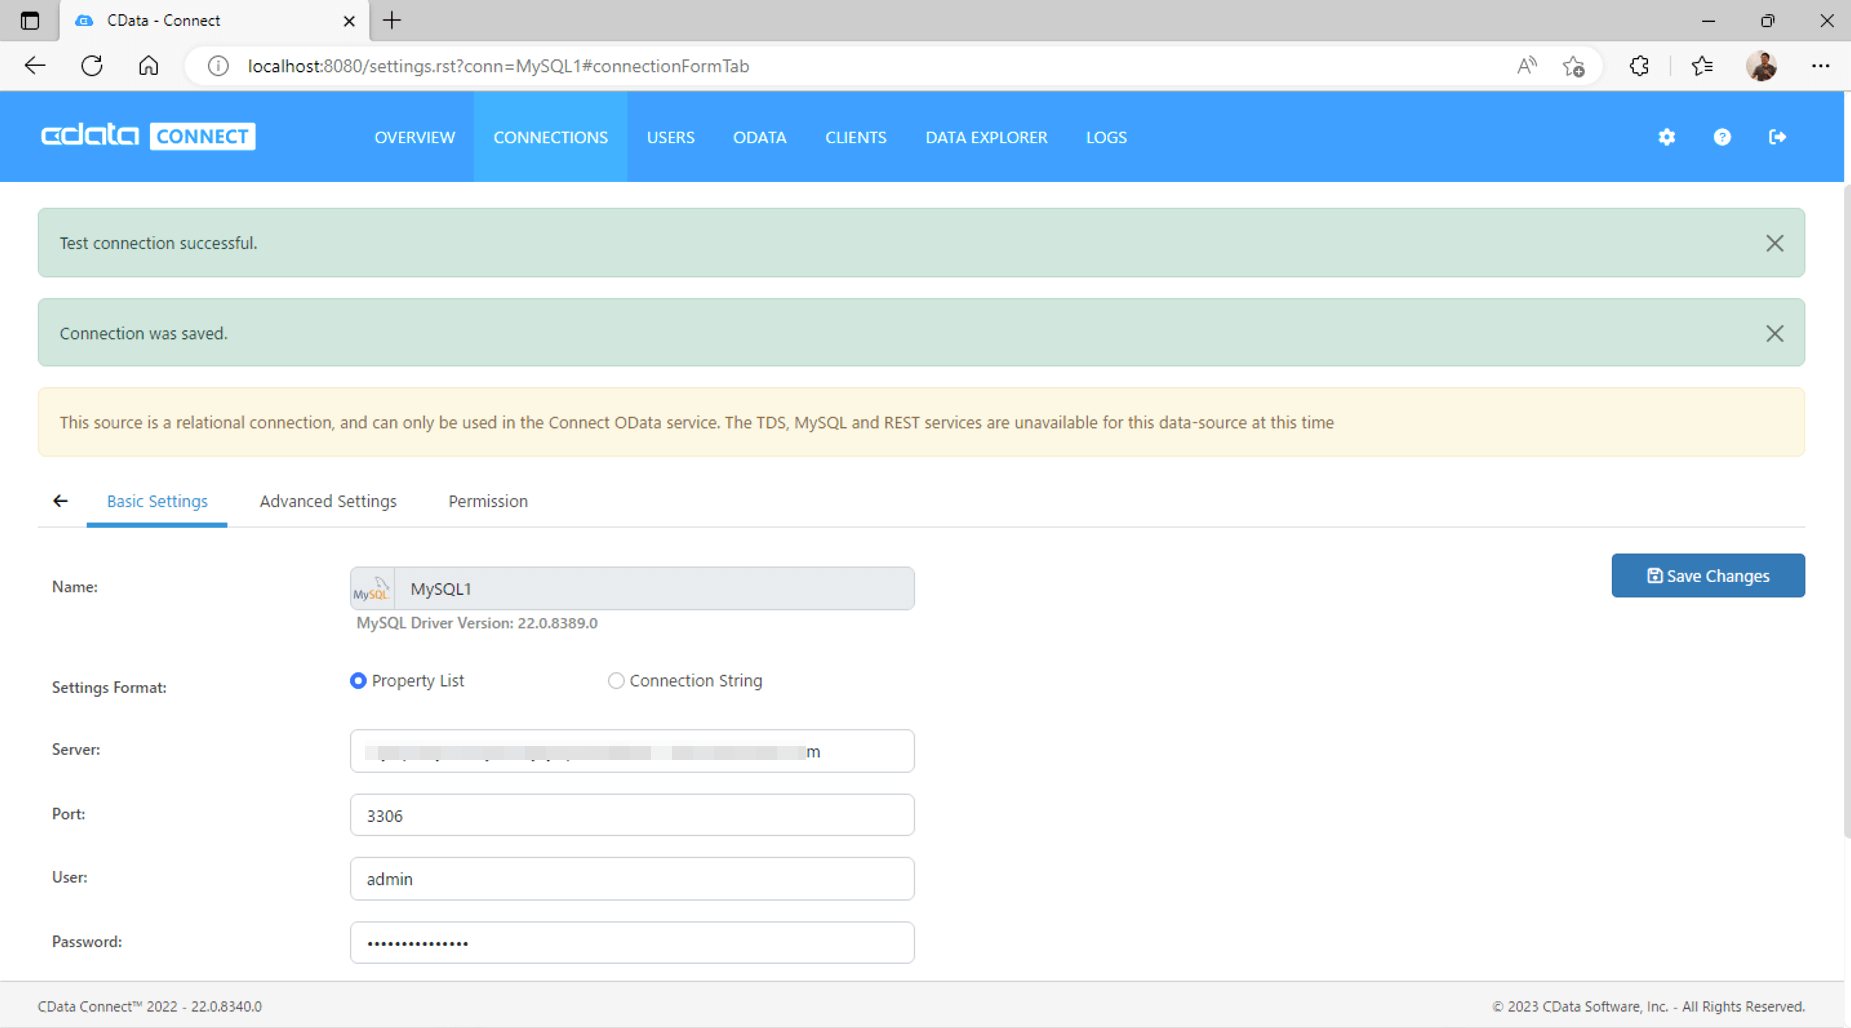Select the Connection String radio button
The height and width of the screenshot is (1028, 1851).
(x=616, y=681)
